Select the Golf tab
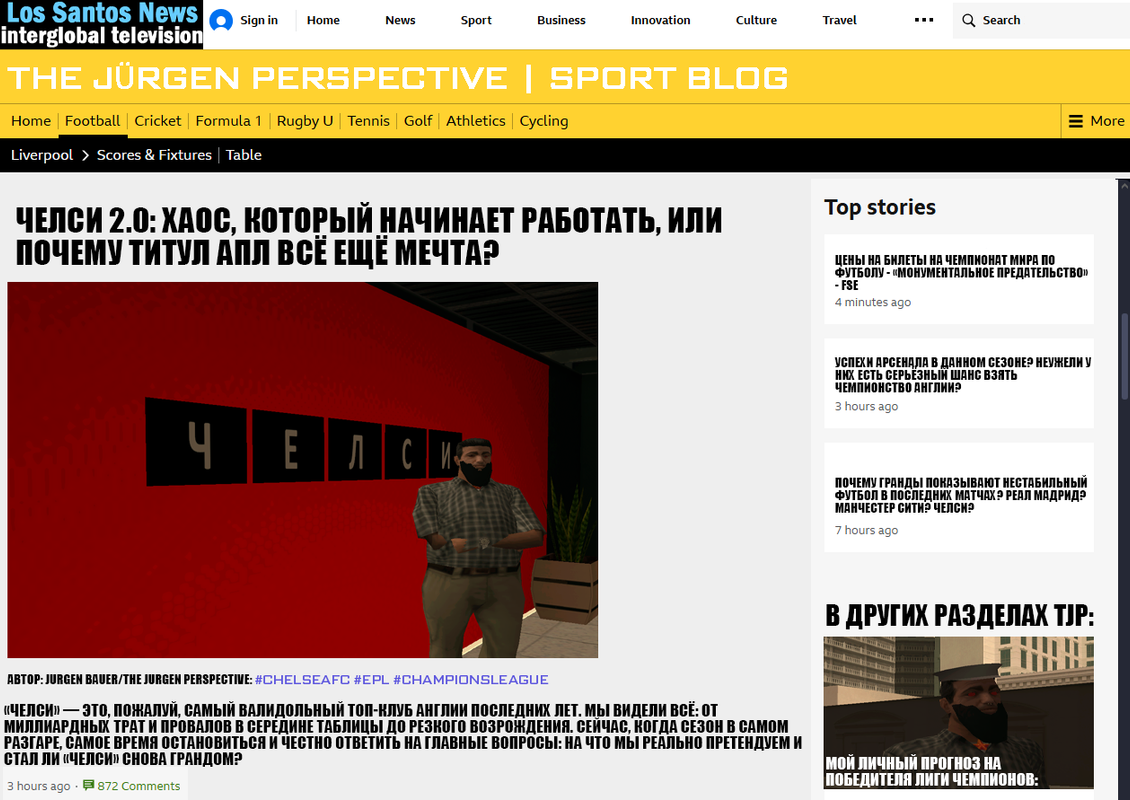 pyautogui.click(x=418, y=121)
